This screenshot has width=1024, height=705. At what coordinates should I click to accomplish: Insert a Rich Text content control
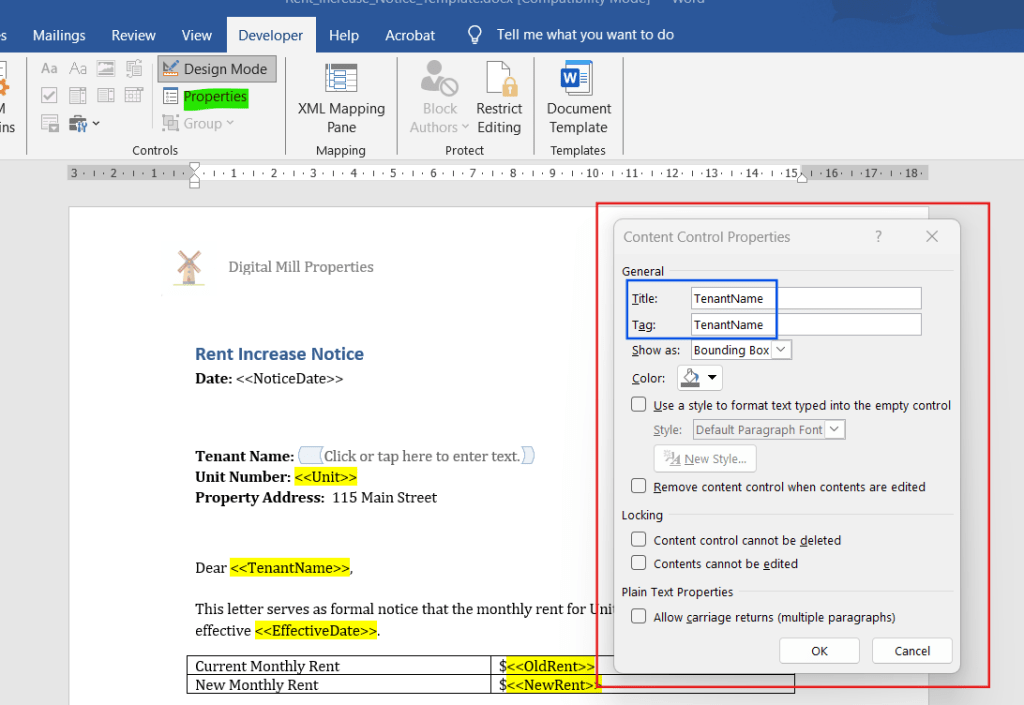pos(49,68)
